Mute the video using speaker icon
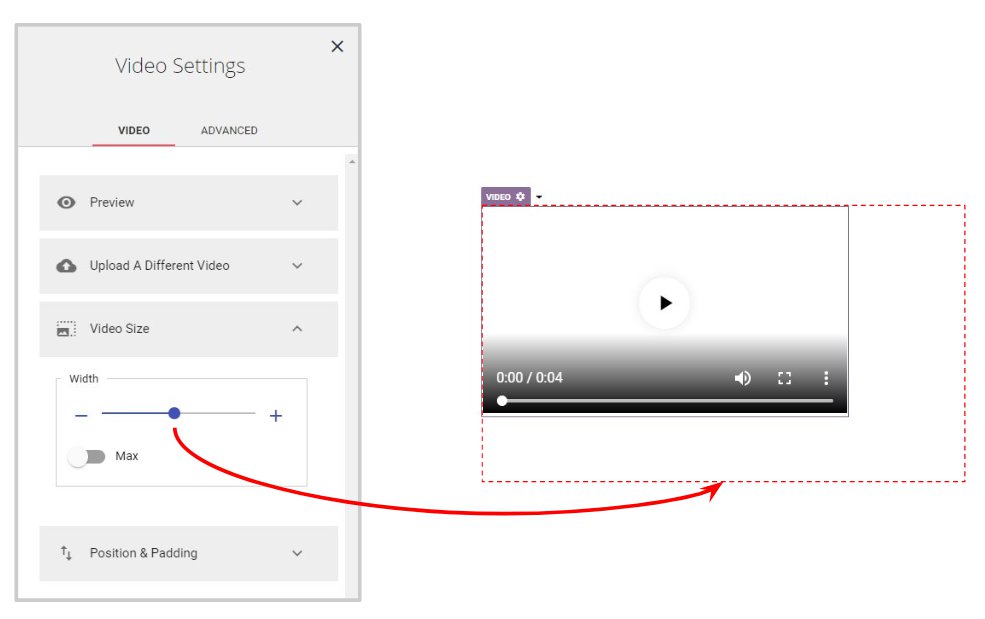 [x=743, y=378]
